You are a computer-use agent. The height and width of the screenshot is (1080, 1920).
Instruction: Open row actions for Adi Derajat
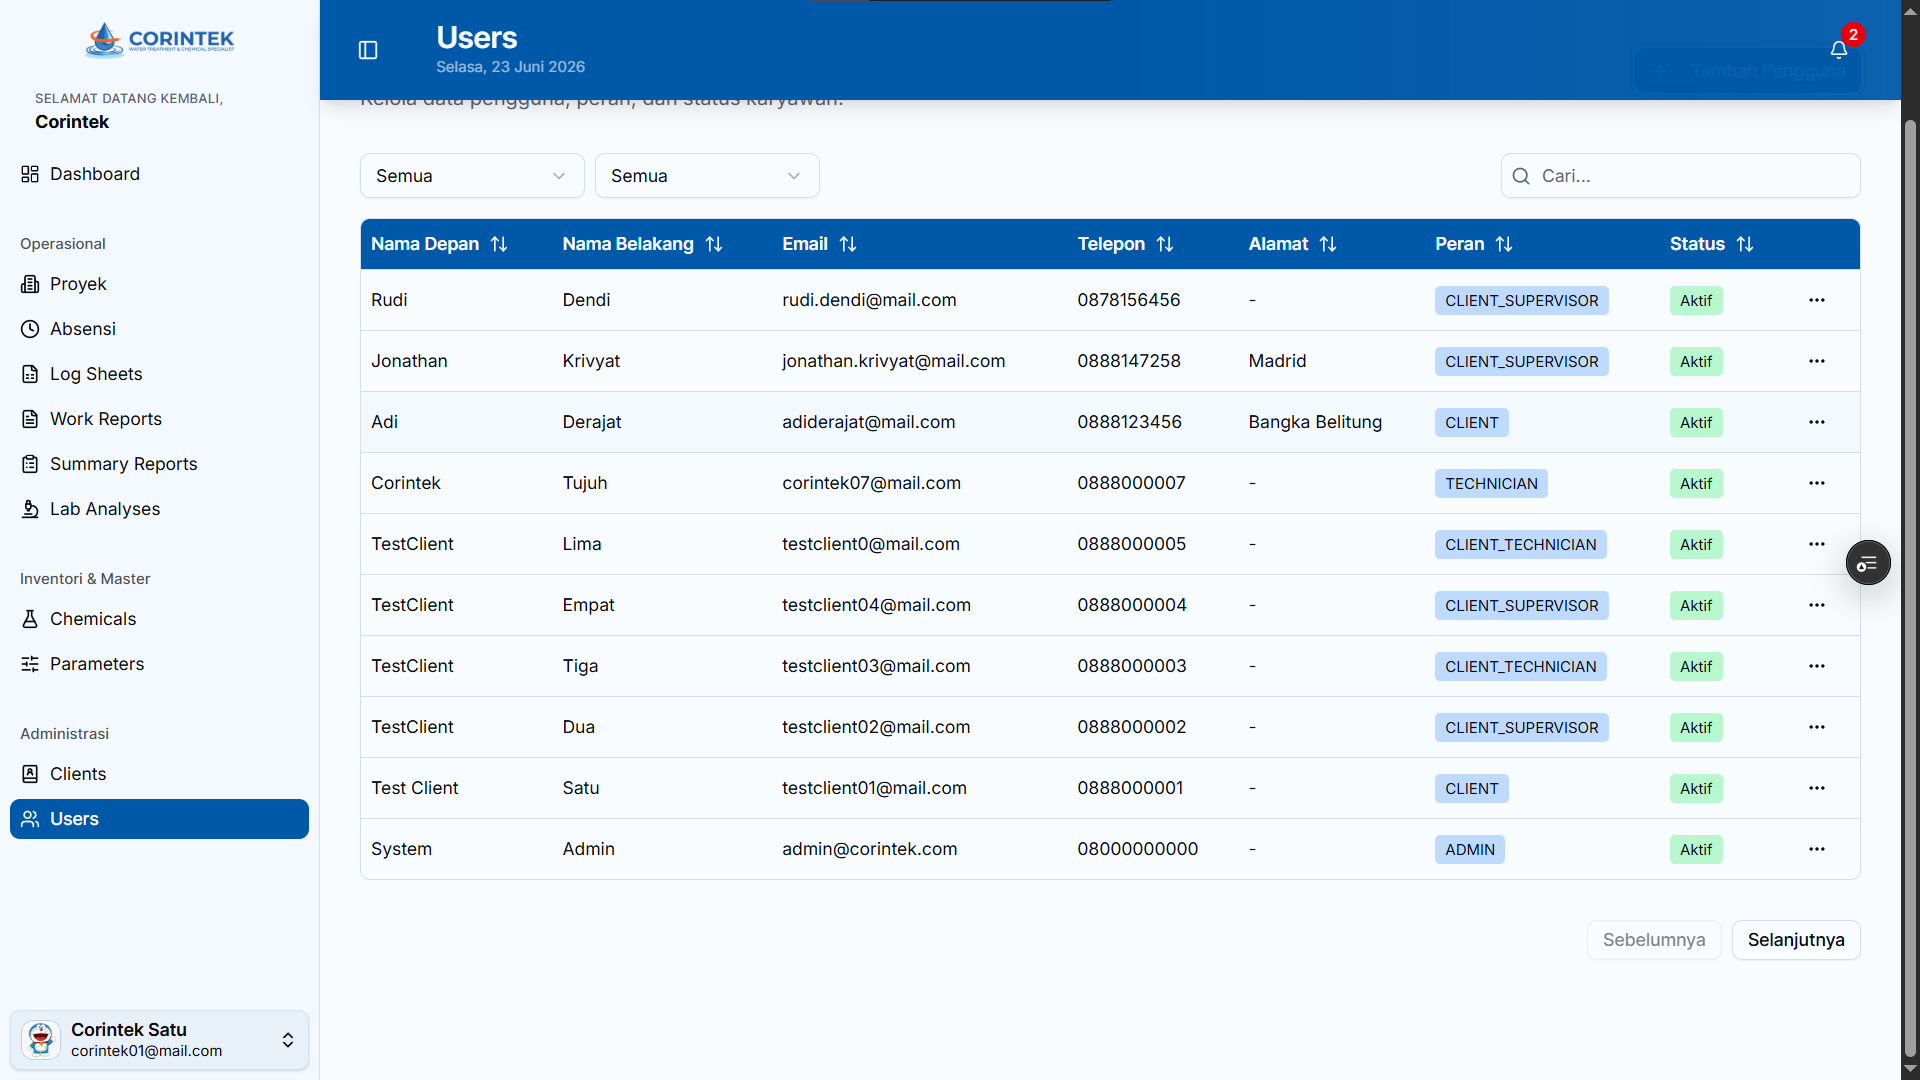pyautogui.click(x=1817, y=422)
